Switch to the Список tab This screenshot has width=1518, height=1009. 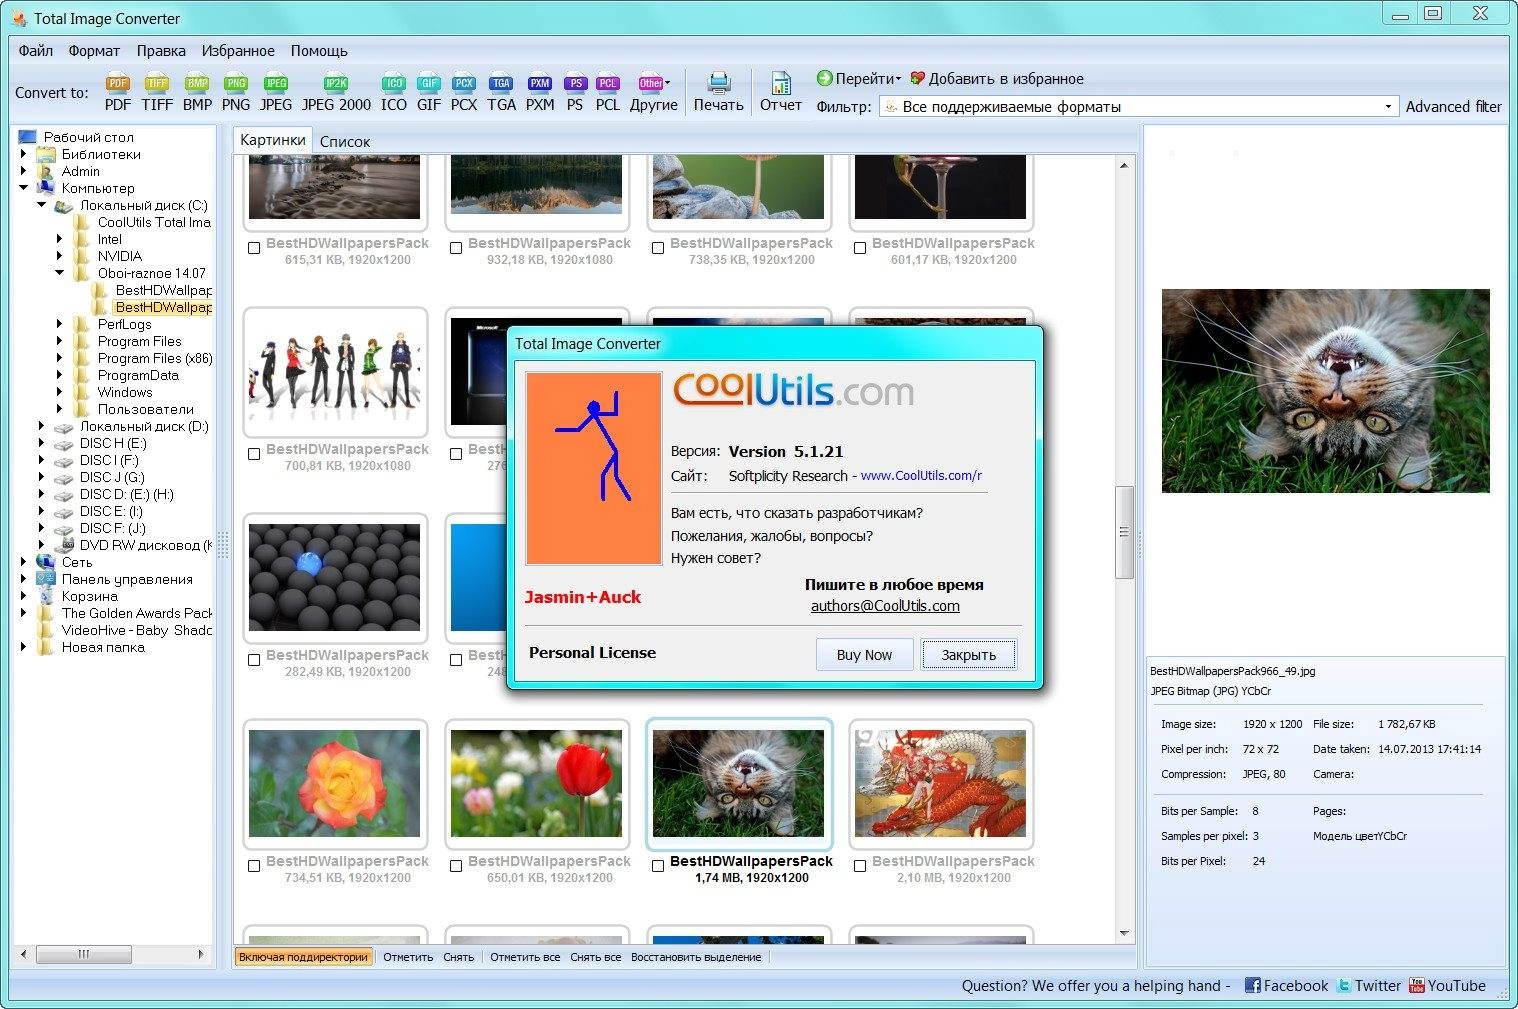345,142
